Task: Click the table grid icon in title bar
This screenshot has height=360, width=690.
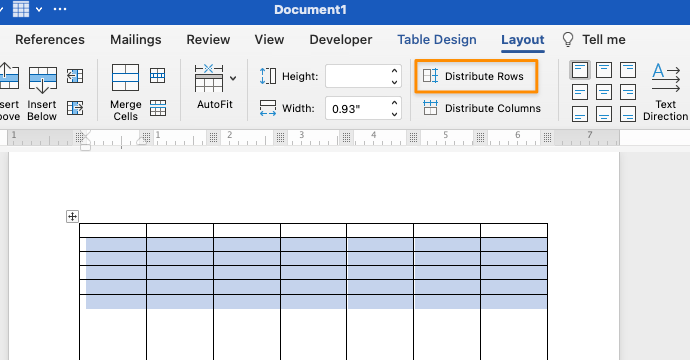Action: click(21, 9)
